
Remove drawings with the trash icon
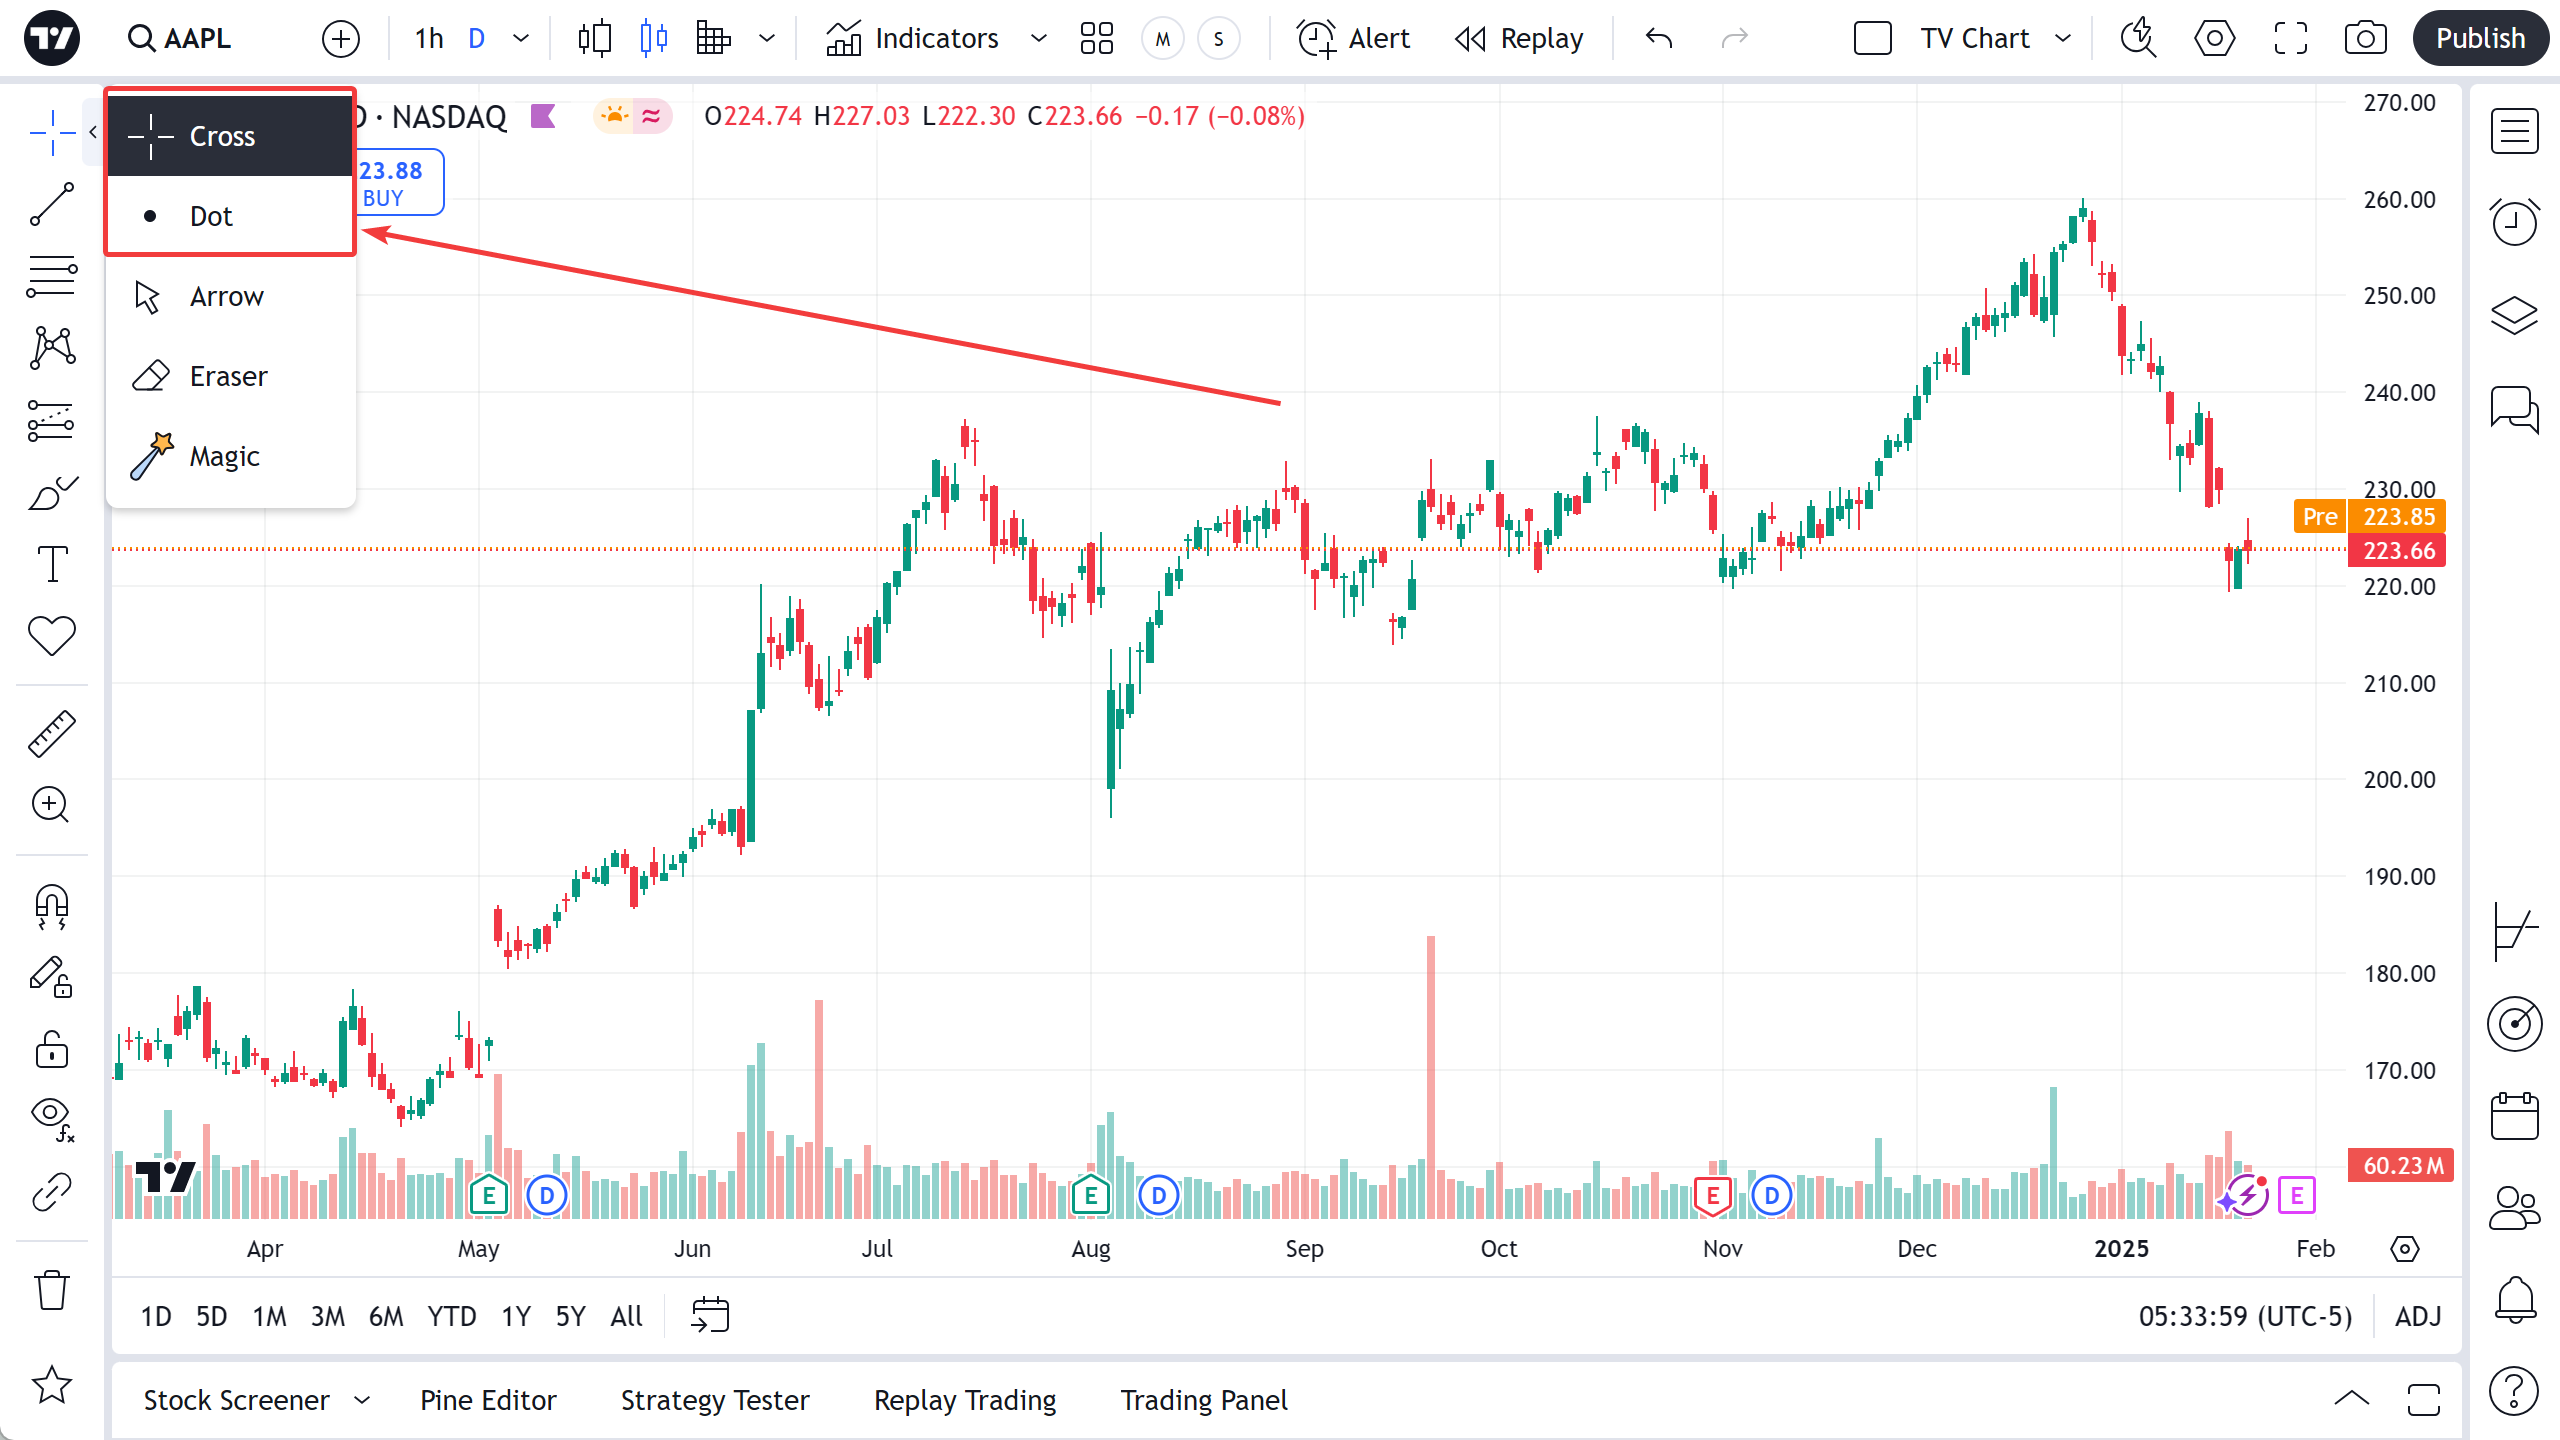tap(51, 1290)
